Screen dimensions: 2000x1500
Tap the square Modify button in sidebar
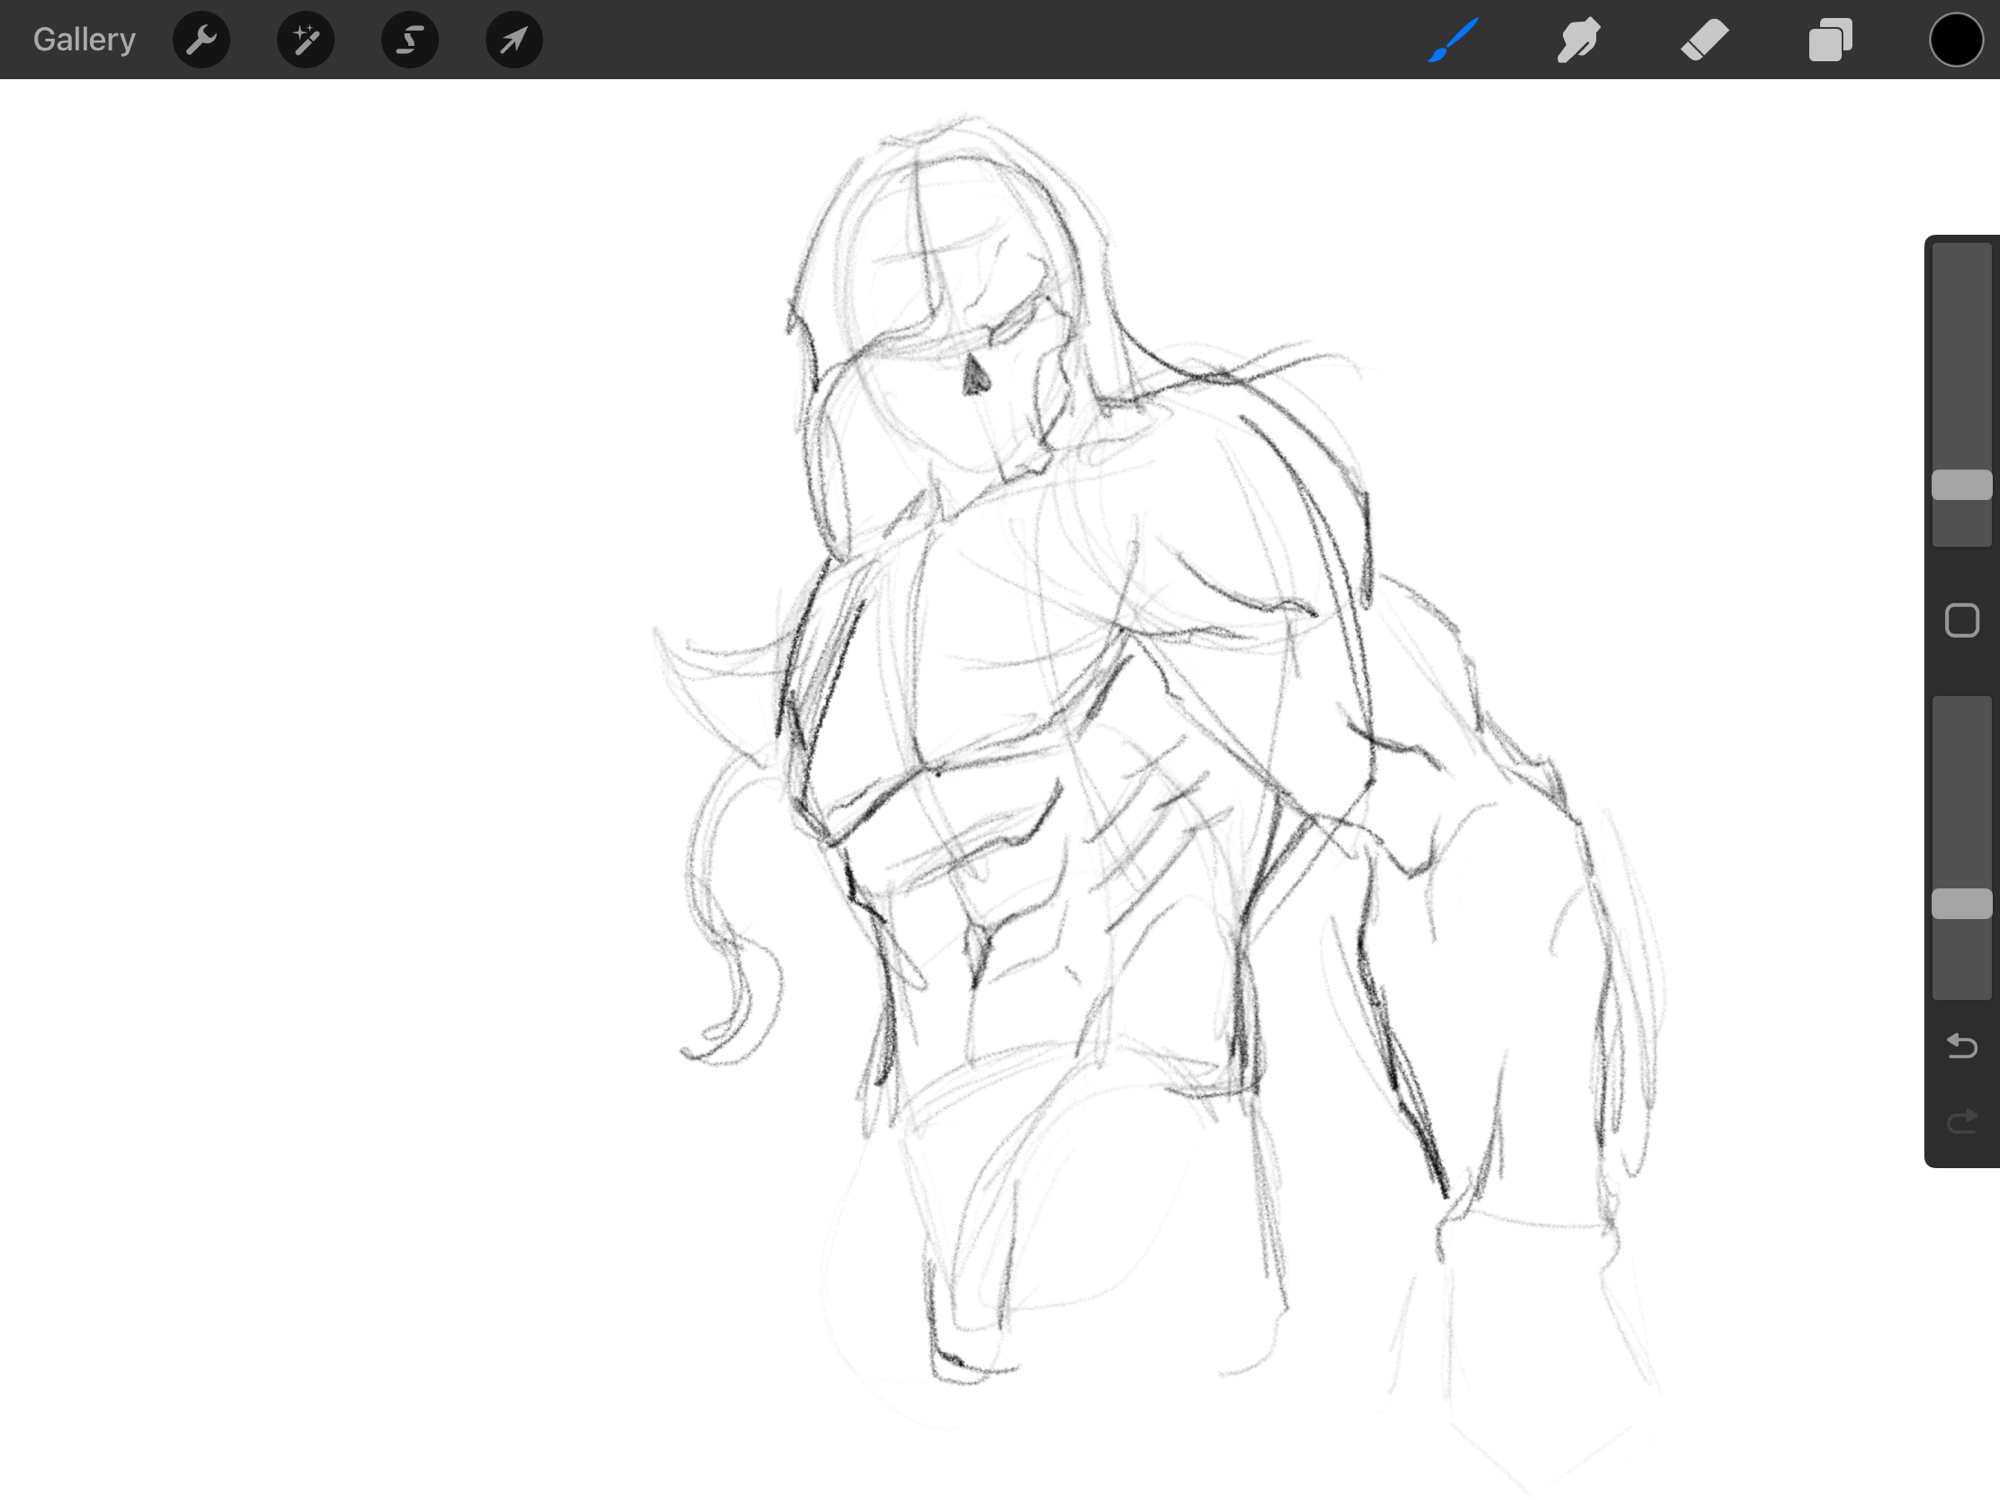point(1961,621)
